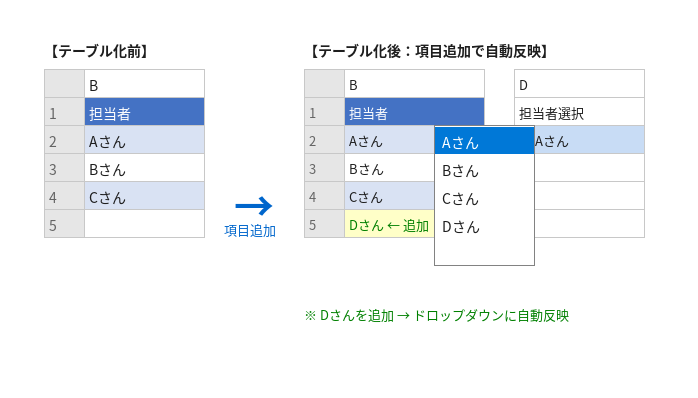This screenshot has width=698, height=398.
Task: Click column B header in right table
Action: (x=414, y=84)
